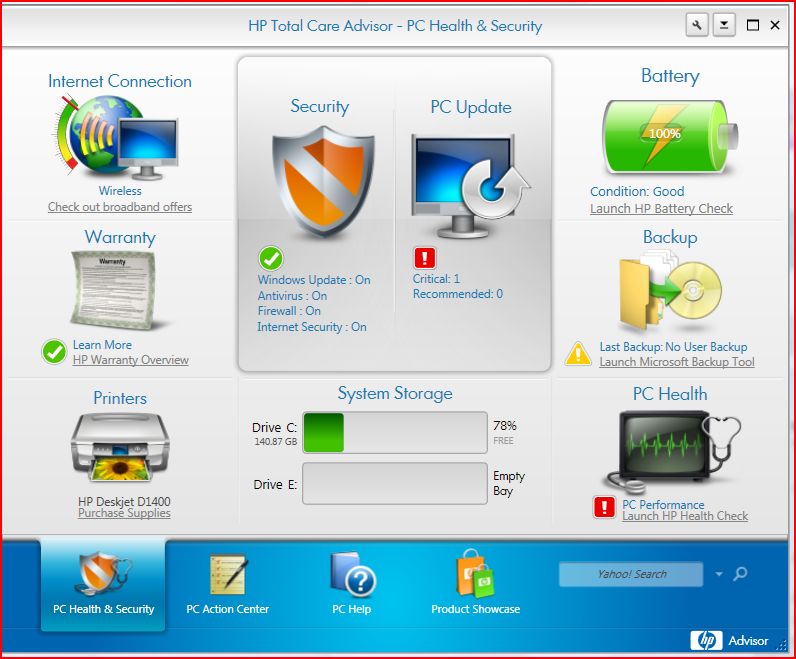This screenshot has width=796, height=659.
Task: Click the green checkmark beside Warranty Learn More
Action: coord(54,352)
